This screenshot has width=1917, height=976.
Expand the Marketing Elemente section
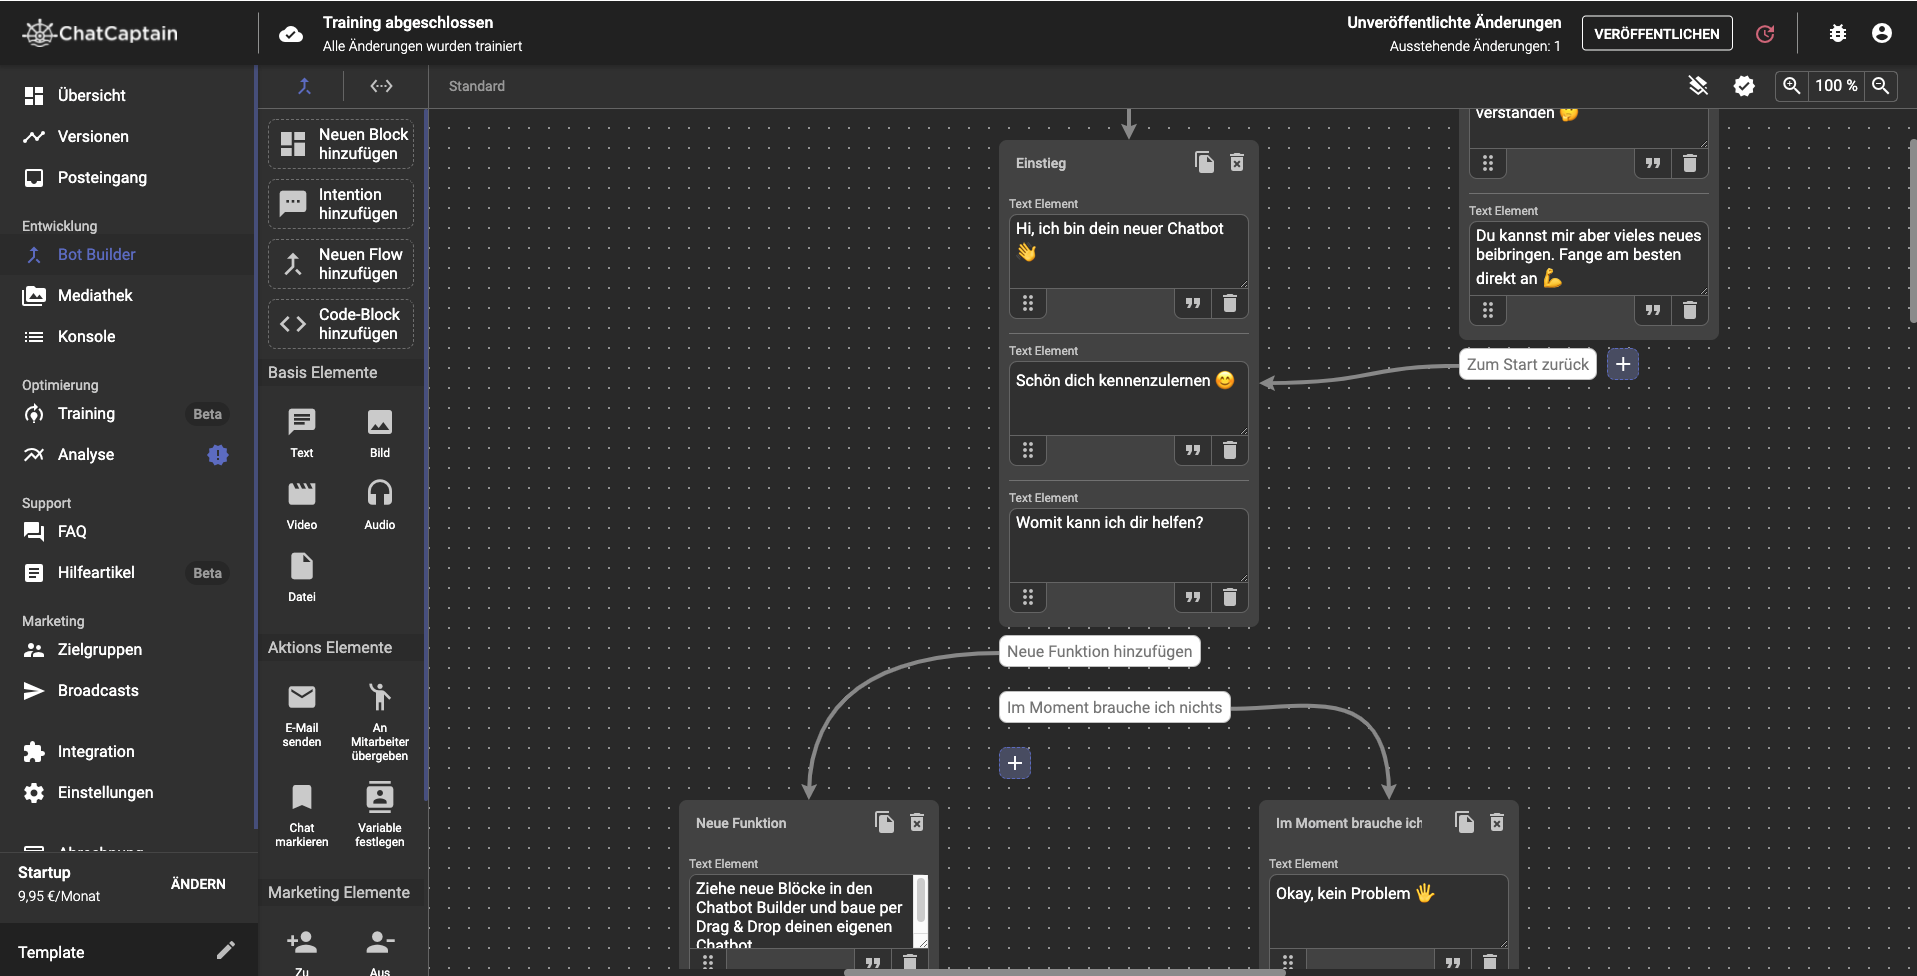pyautogui.click(x=339, y=892)
